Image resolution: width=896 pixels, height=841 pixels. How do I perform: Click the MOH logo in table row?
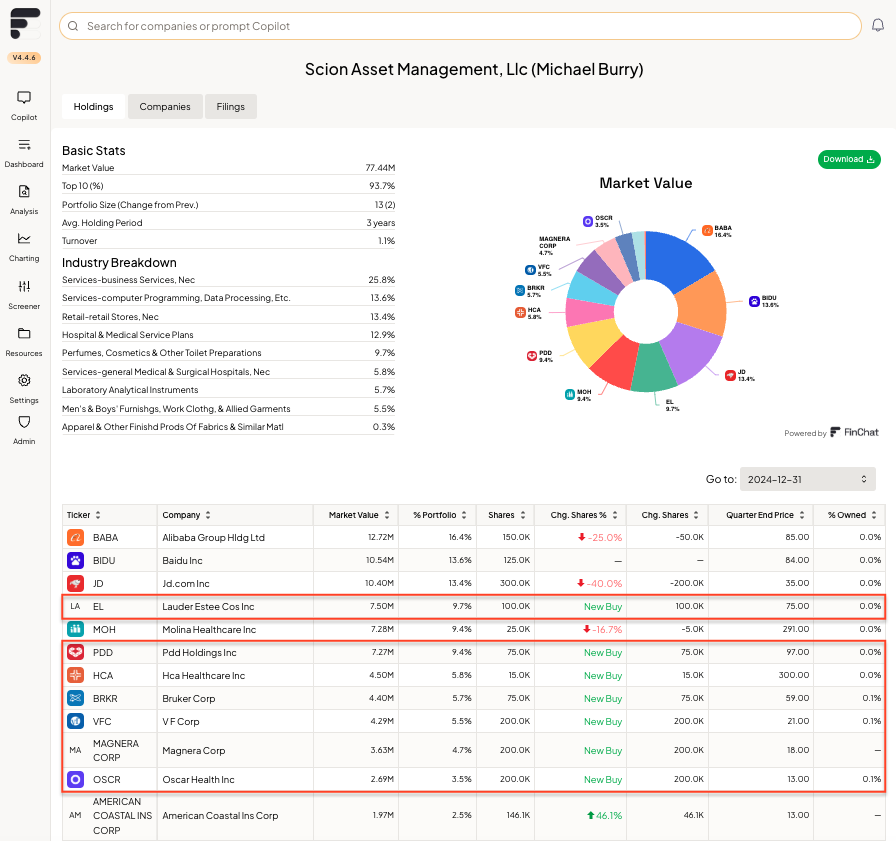[x=75, y=629]
